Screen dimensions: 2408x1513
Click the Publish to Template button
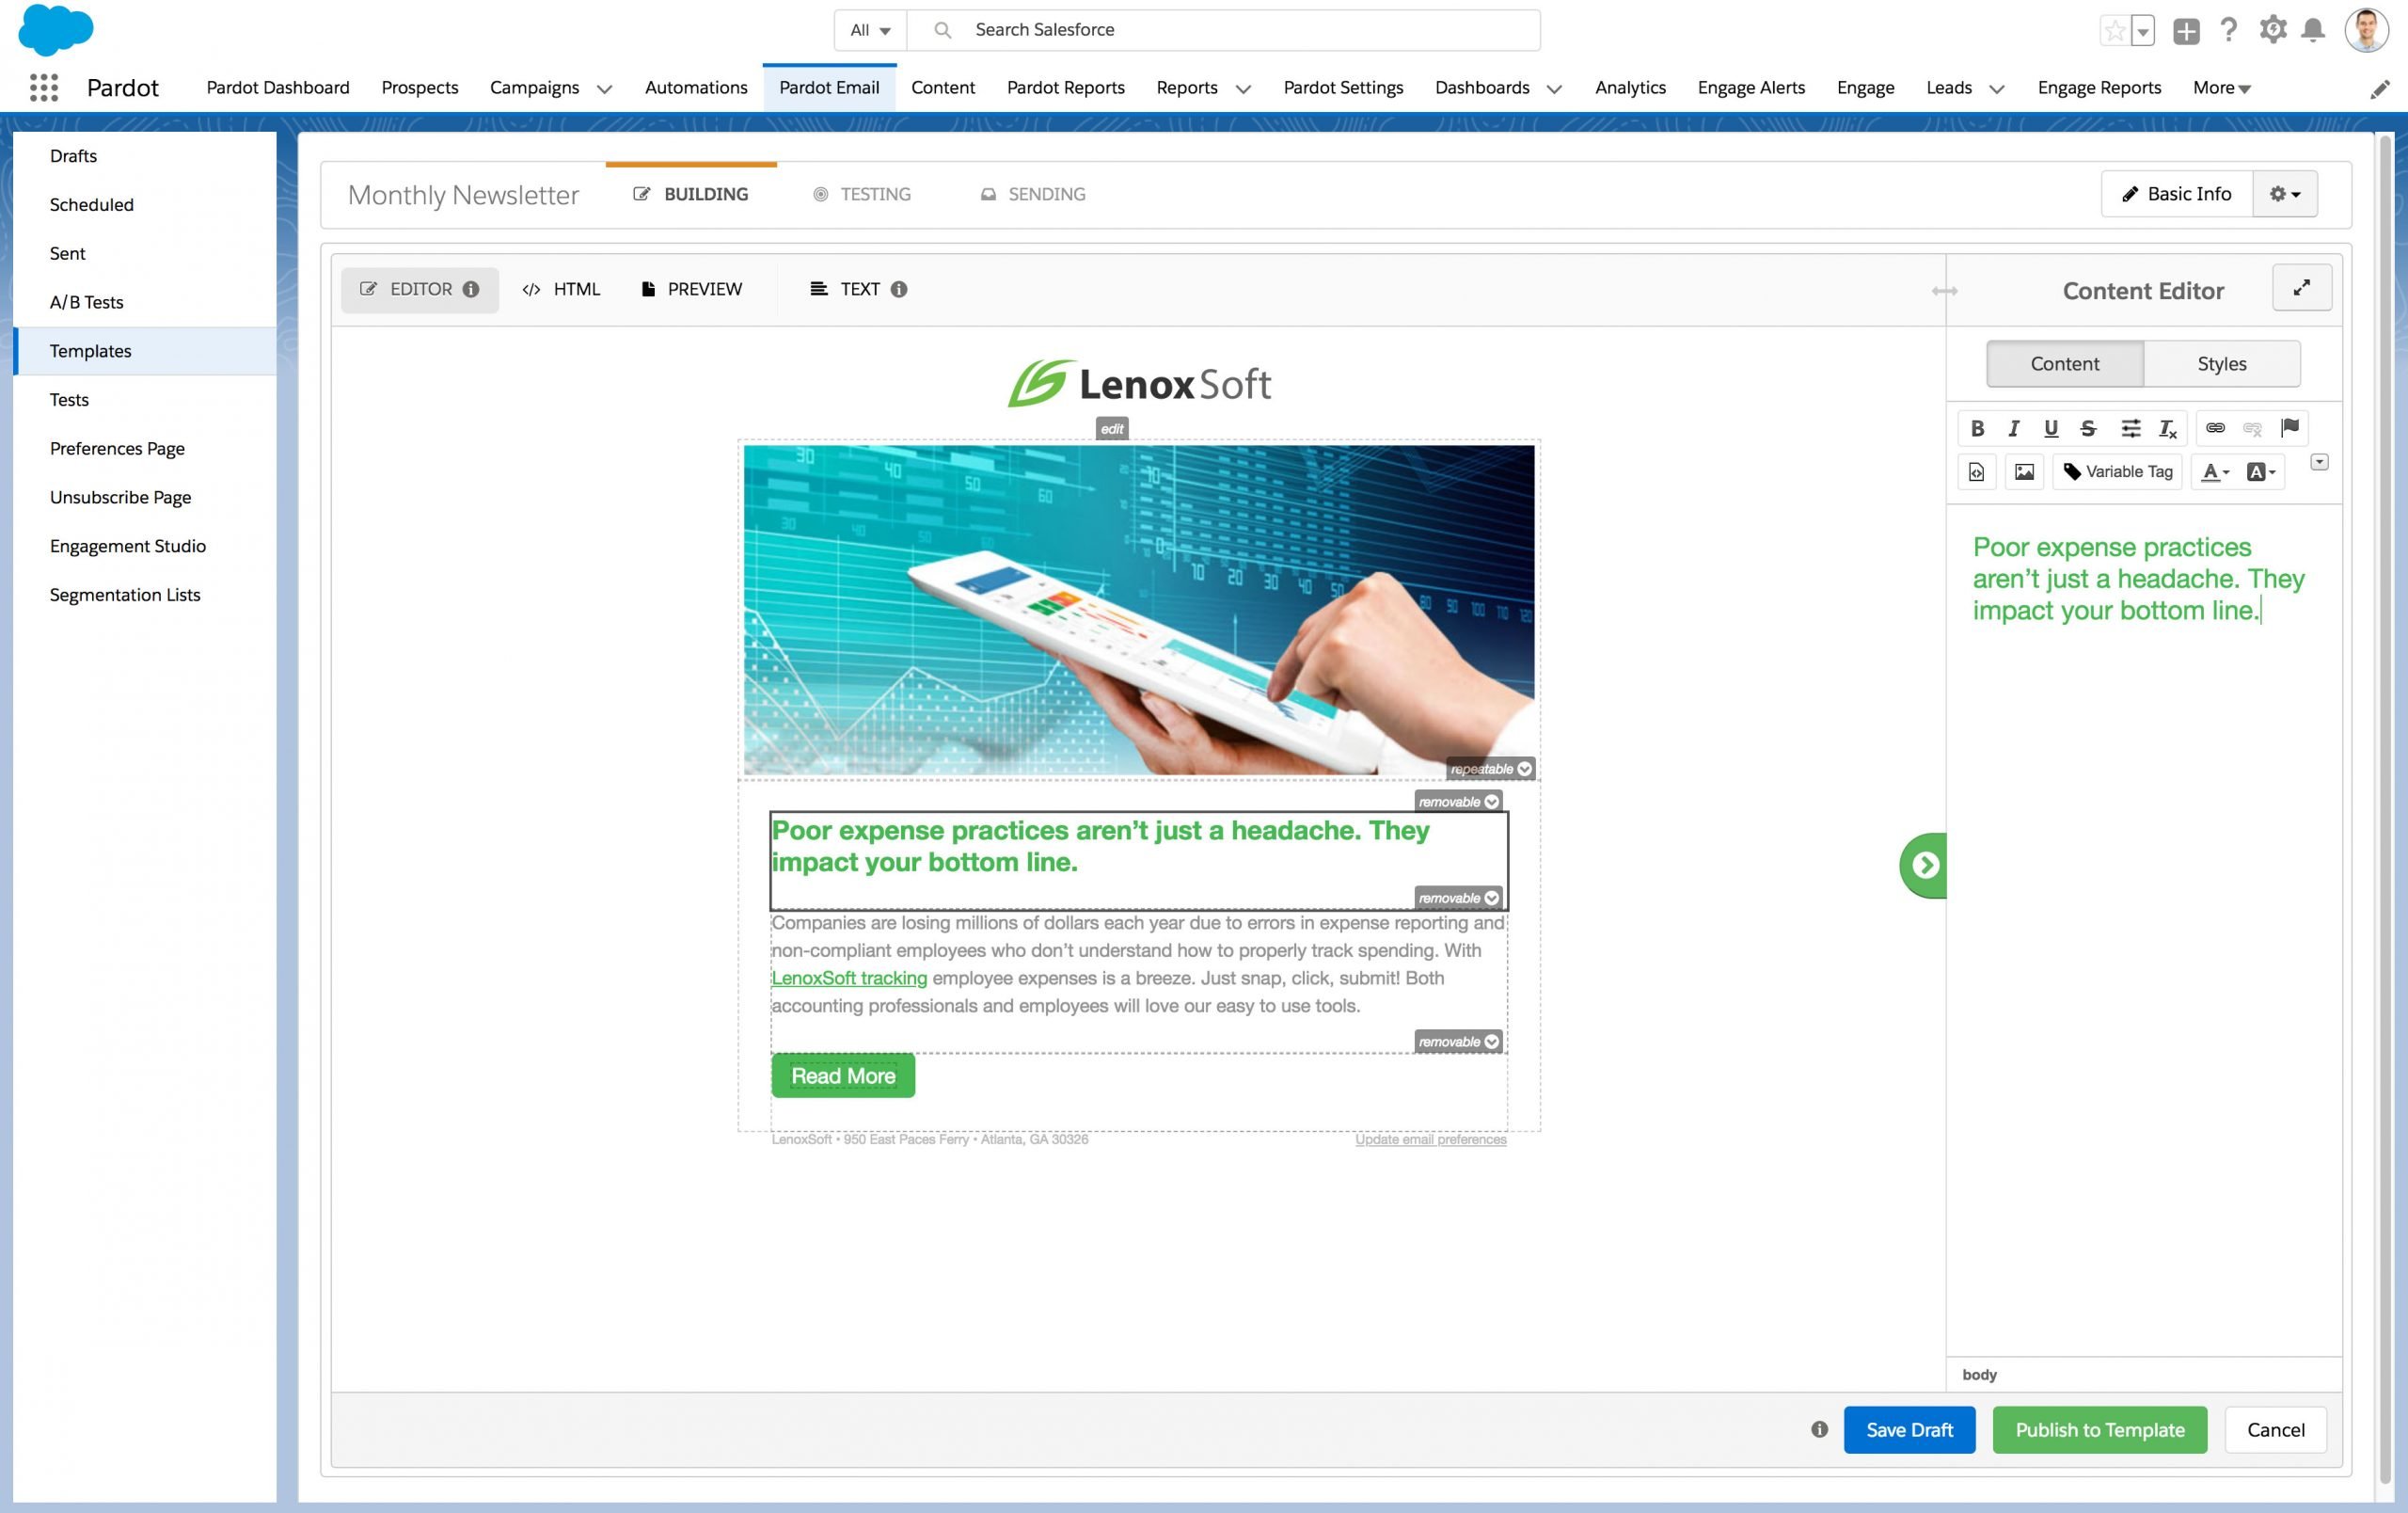[x=2099, y=1429]
